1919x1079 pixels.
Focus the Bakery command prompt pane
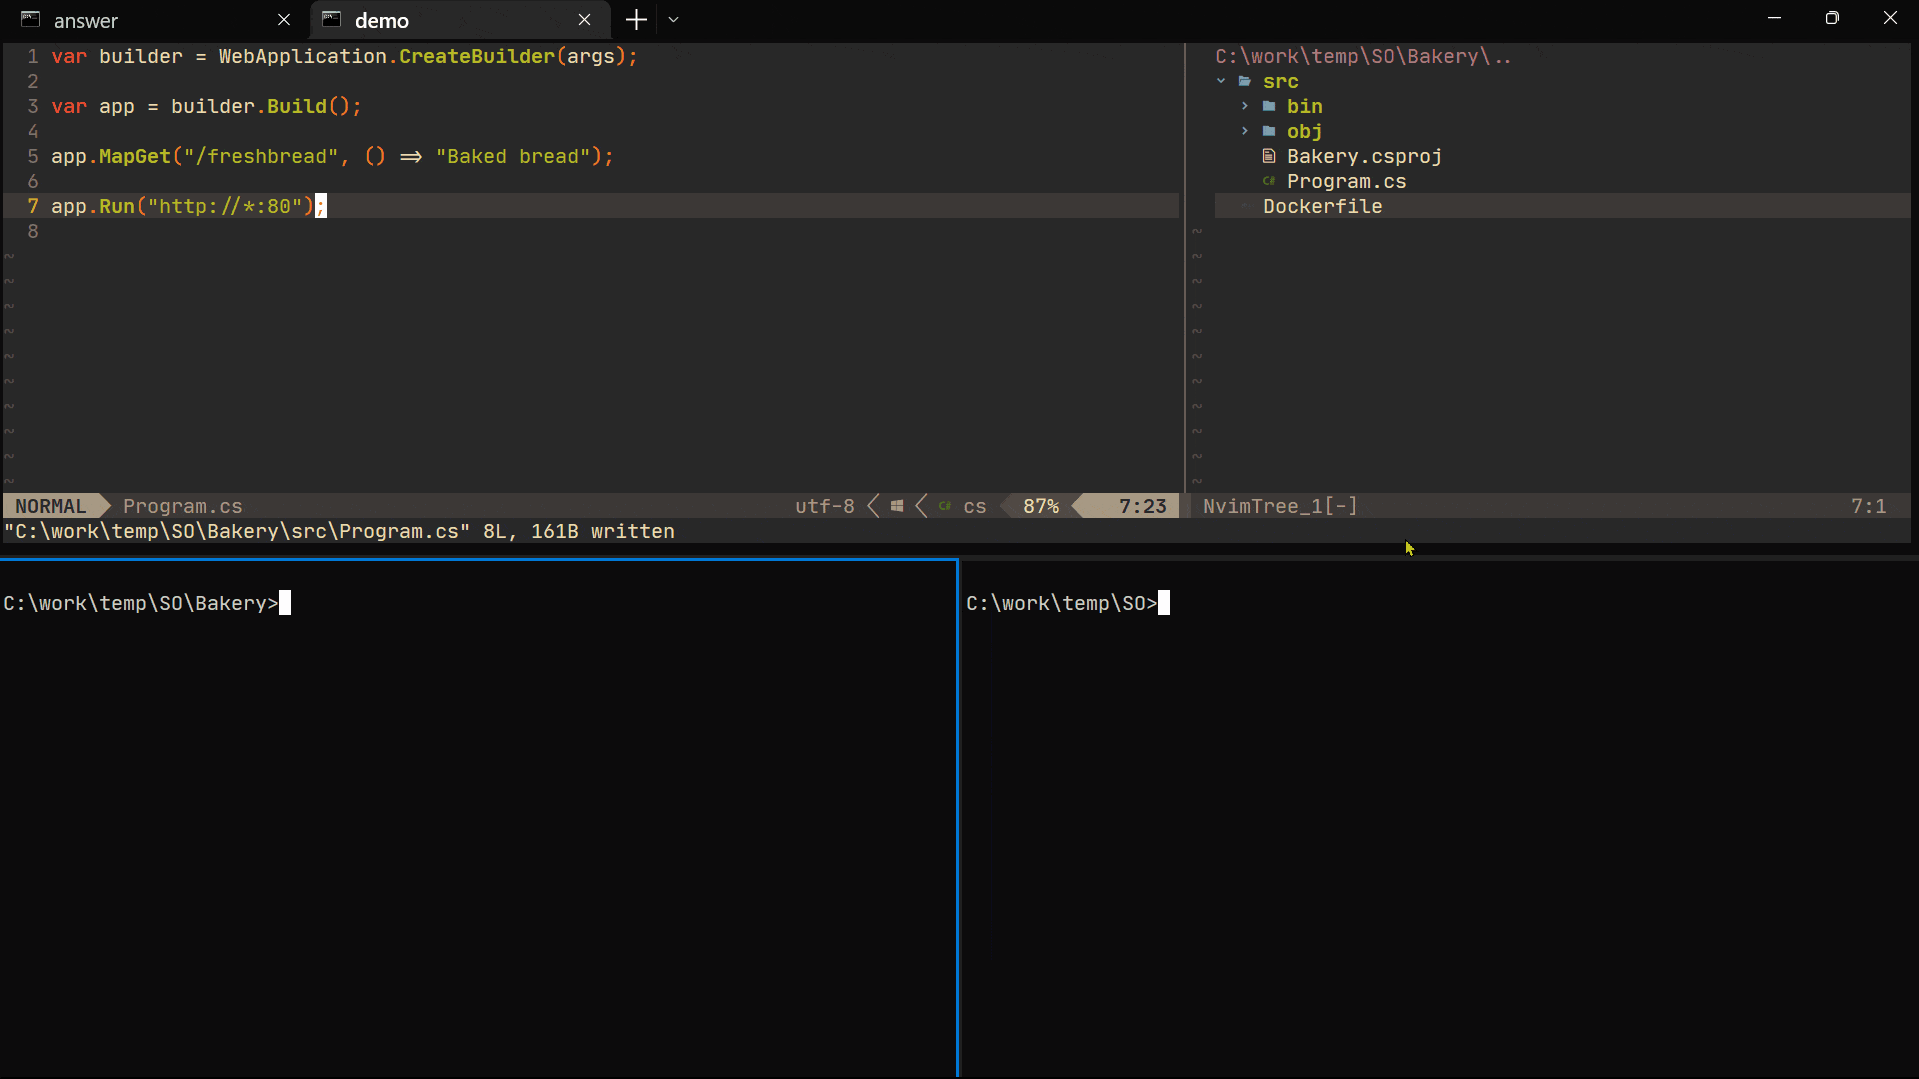pos(478,819)
